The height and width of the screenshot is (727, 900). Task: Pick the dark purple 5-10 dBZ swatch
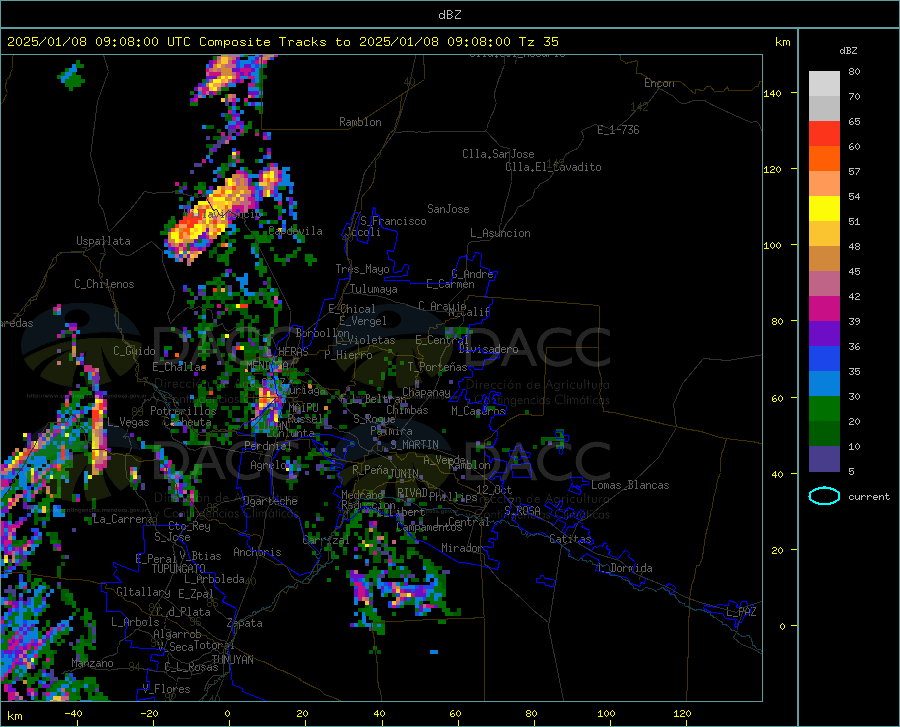click(824, 458)
